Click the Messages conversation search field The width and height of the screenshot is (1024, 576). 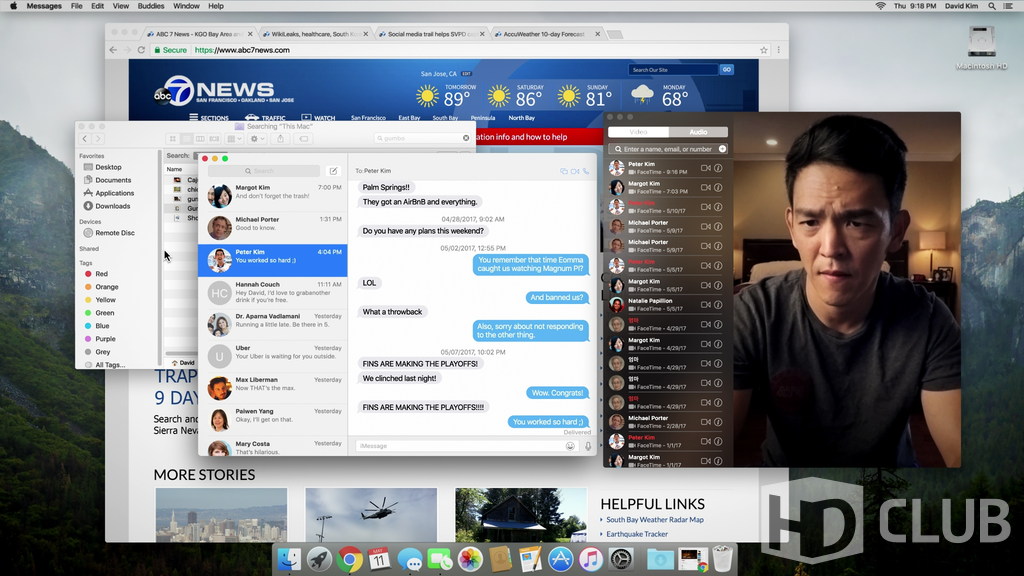[x=264, y=171]
